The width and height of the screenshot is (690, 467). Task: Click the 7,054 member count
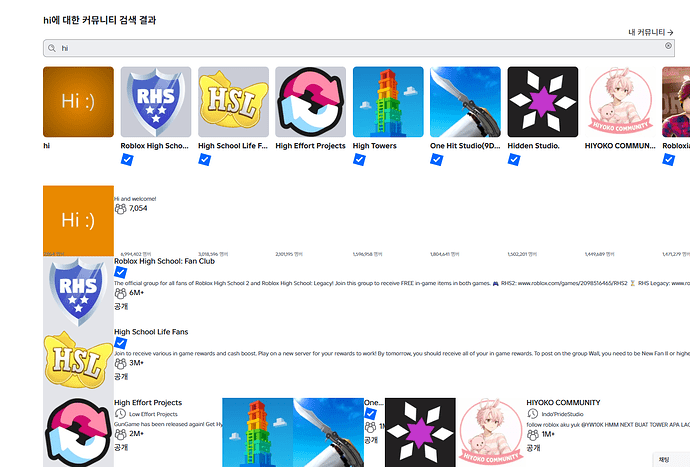[x=138, y=208]
